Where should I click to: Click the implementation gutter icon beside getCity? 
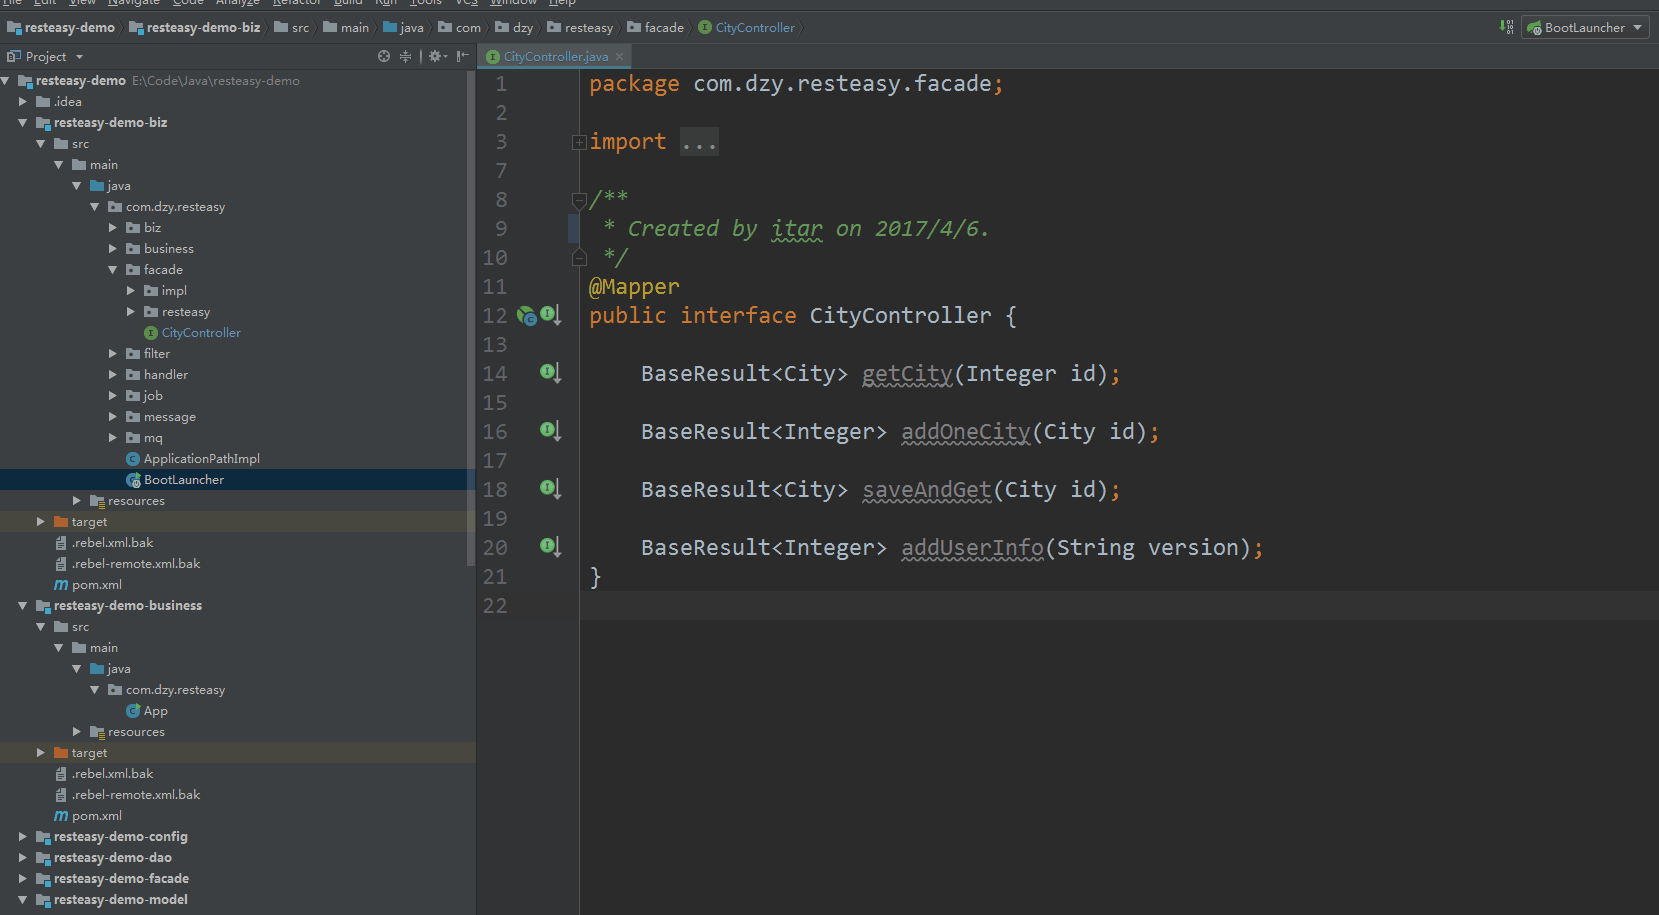[x=550, y=373]
